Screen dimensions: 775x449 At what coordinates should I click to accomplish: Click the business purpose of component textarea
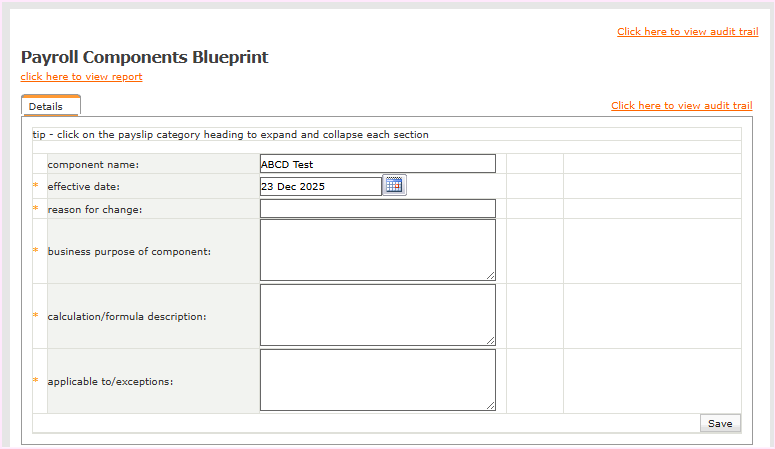click(377, 250)
